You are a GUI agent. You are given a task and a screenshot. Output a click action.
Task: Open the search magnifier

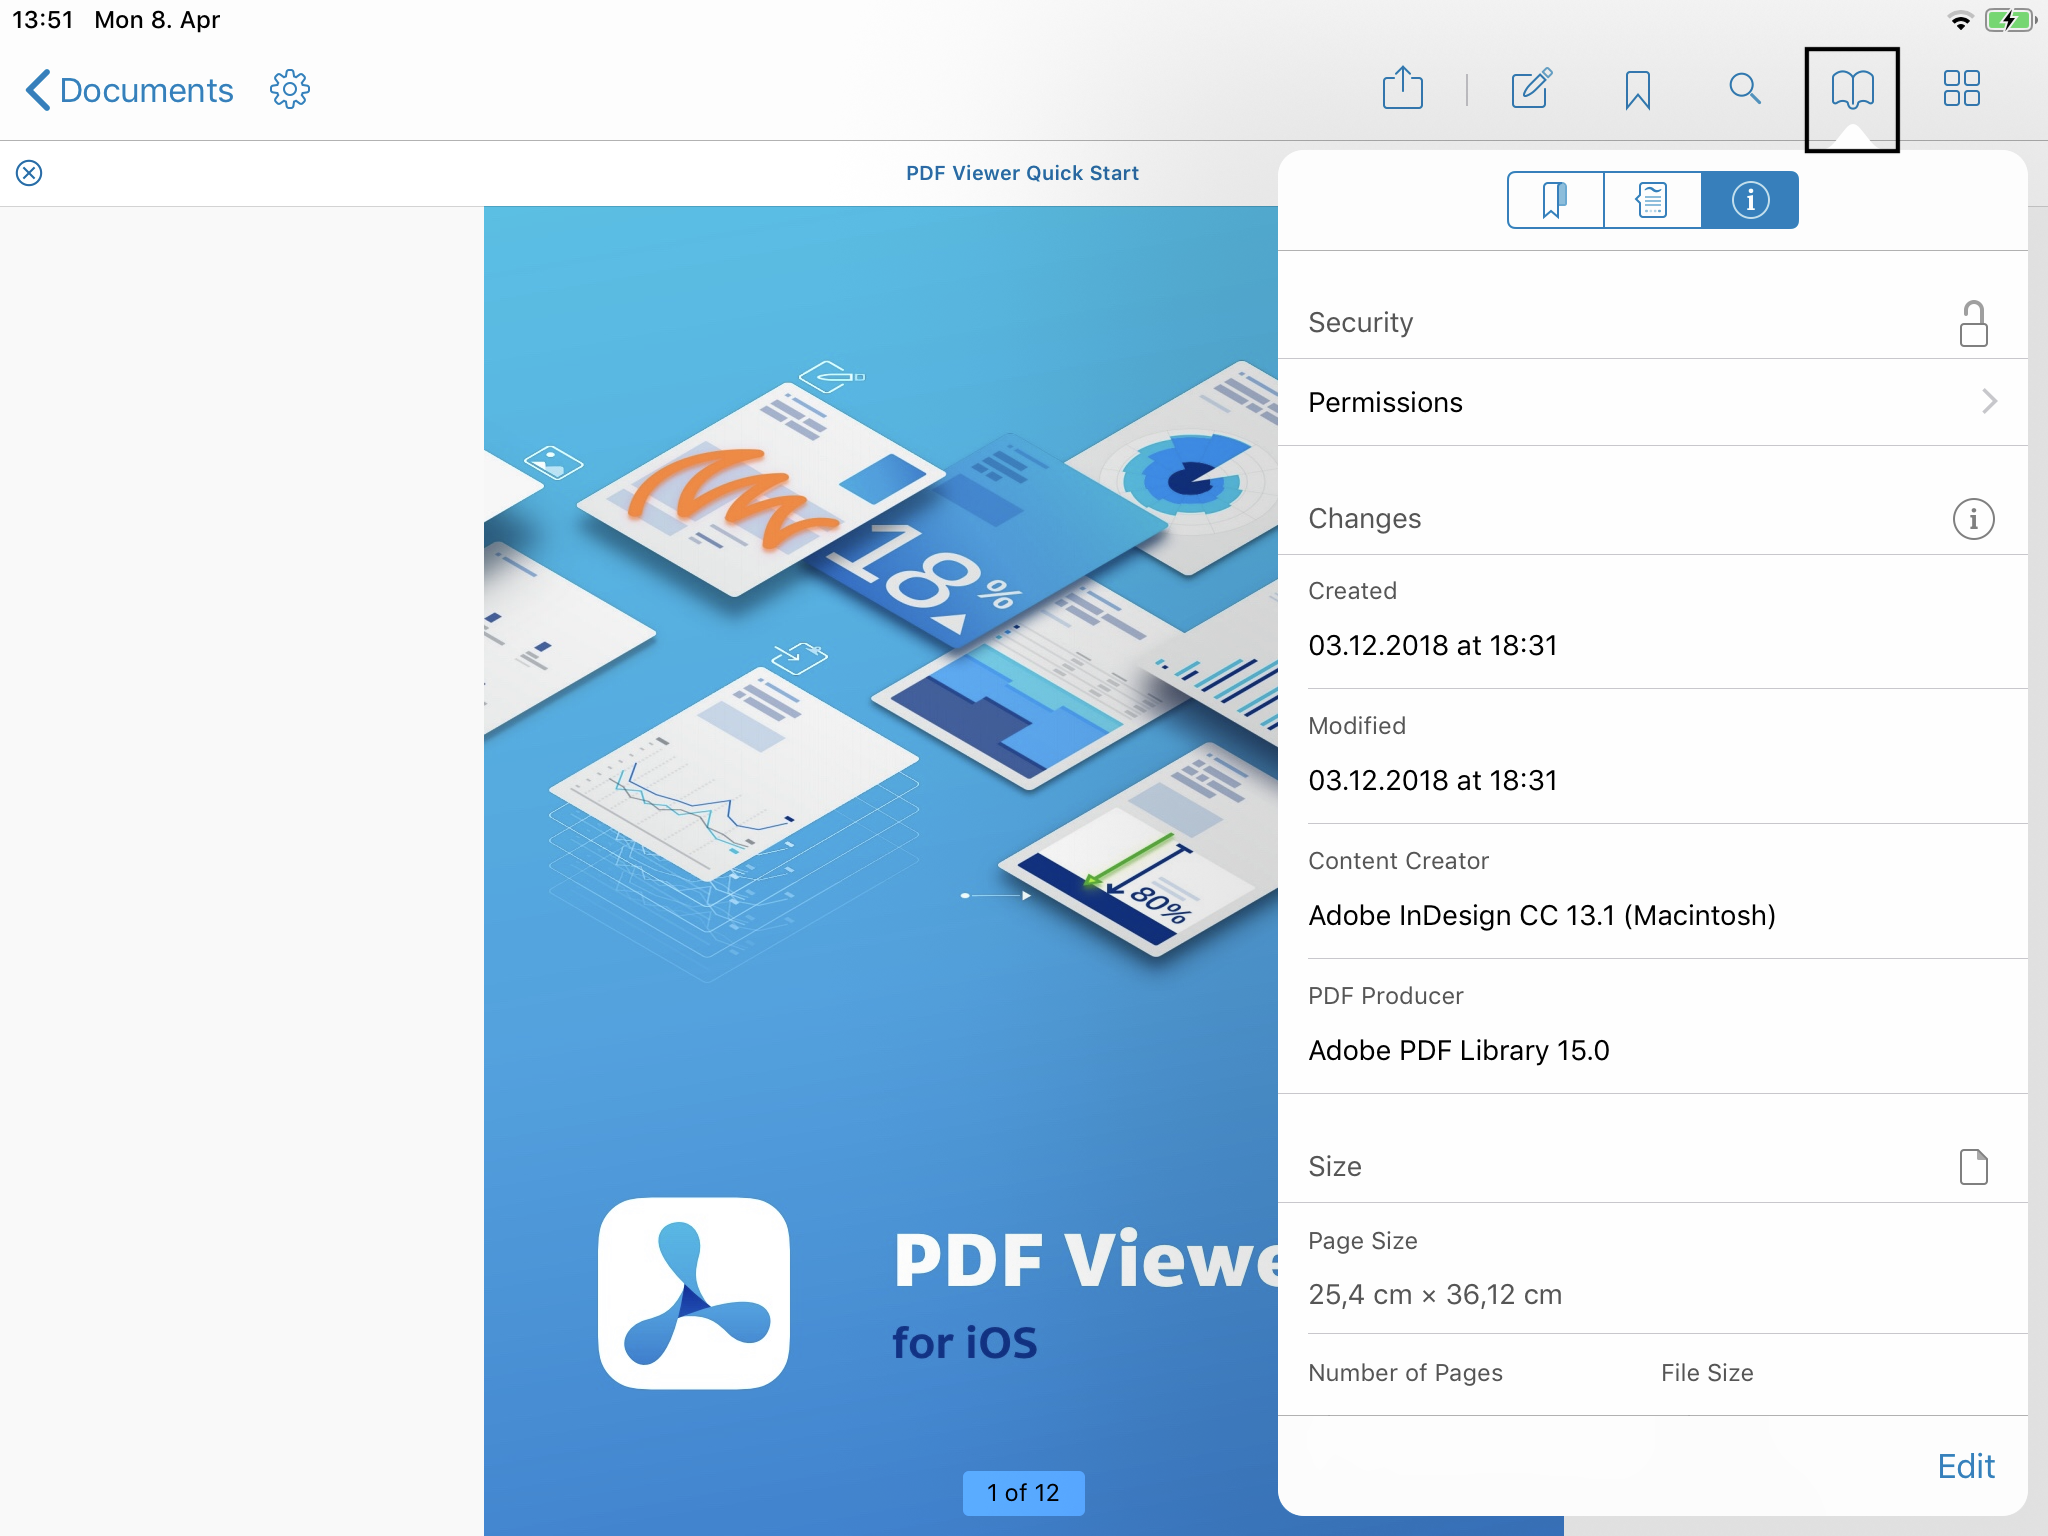(1744, 89)
